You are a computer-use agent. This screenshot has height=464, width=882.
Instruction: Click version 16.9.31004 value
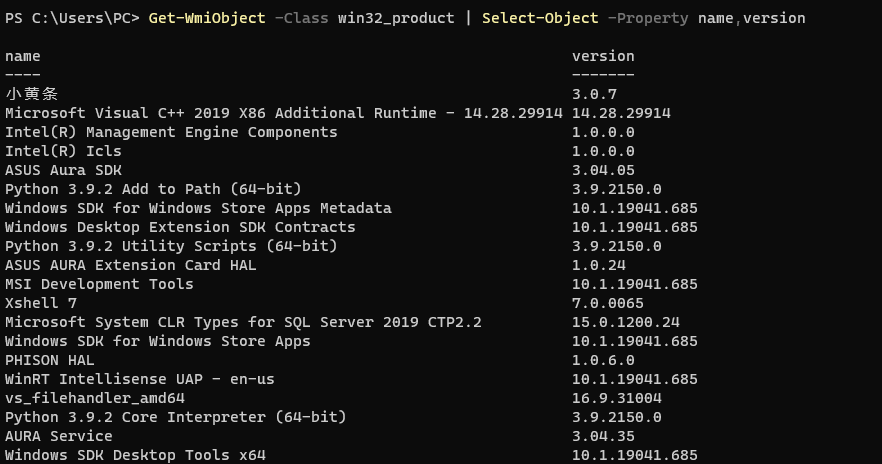pyautogui.click(x=616, y=398)
